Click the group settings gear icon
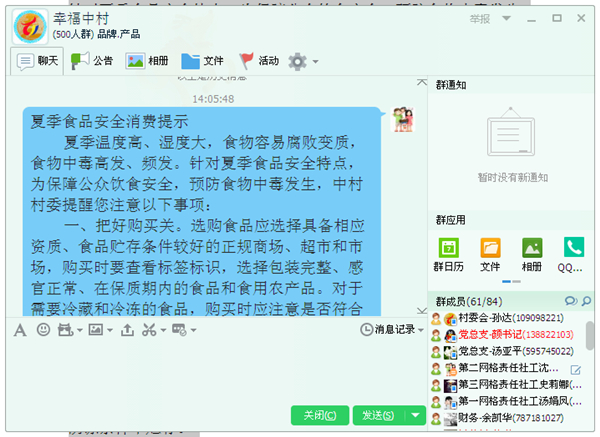The width and height of the screenshot is (600, 437). point(297,61)
